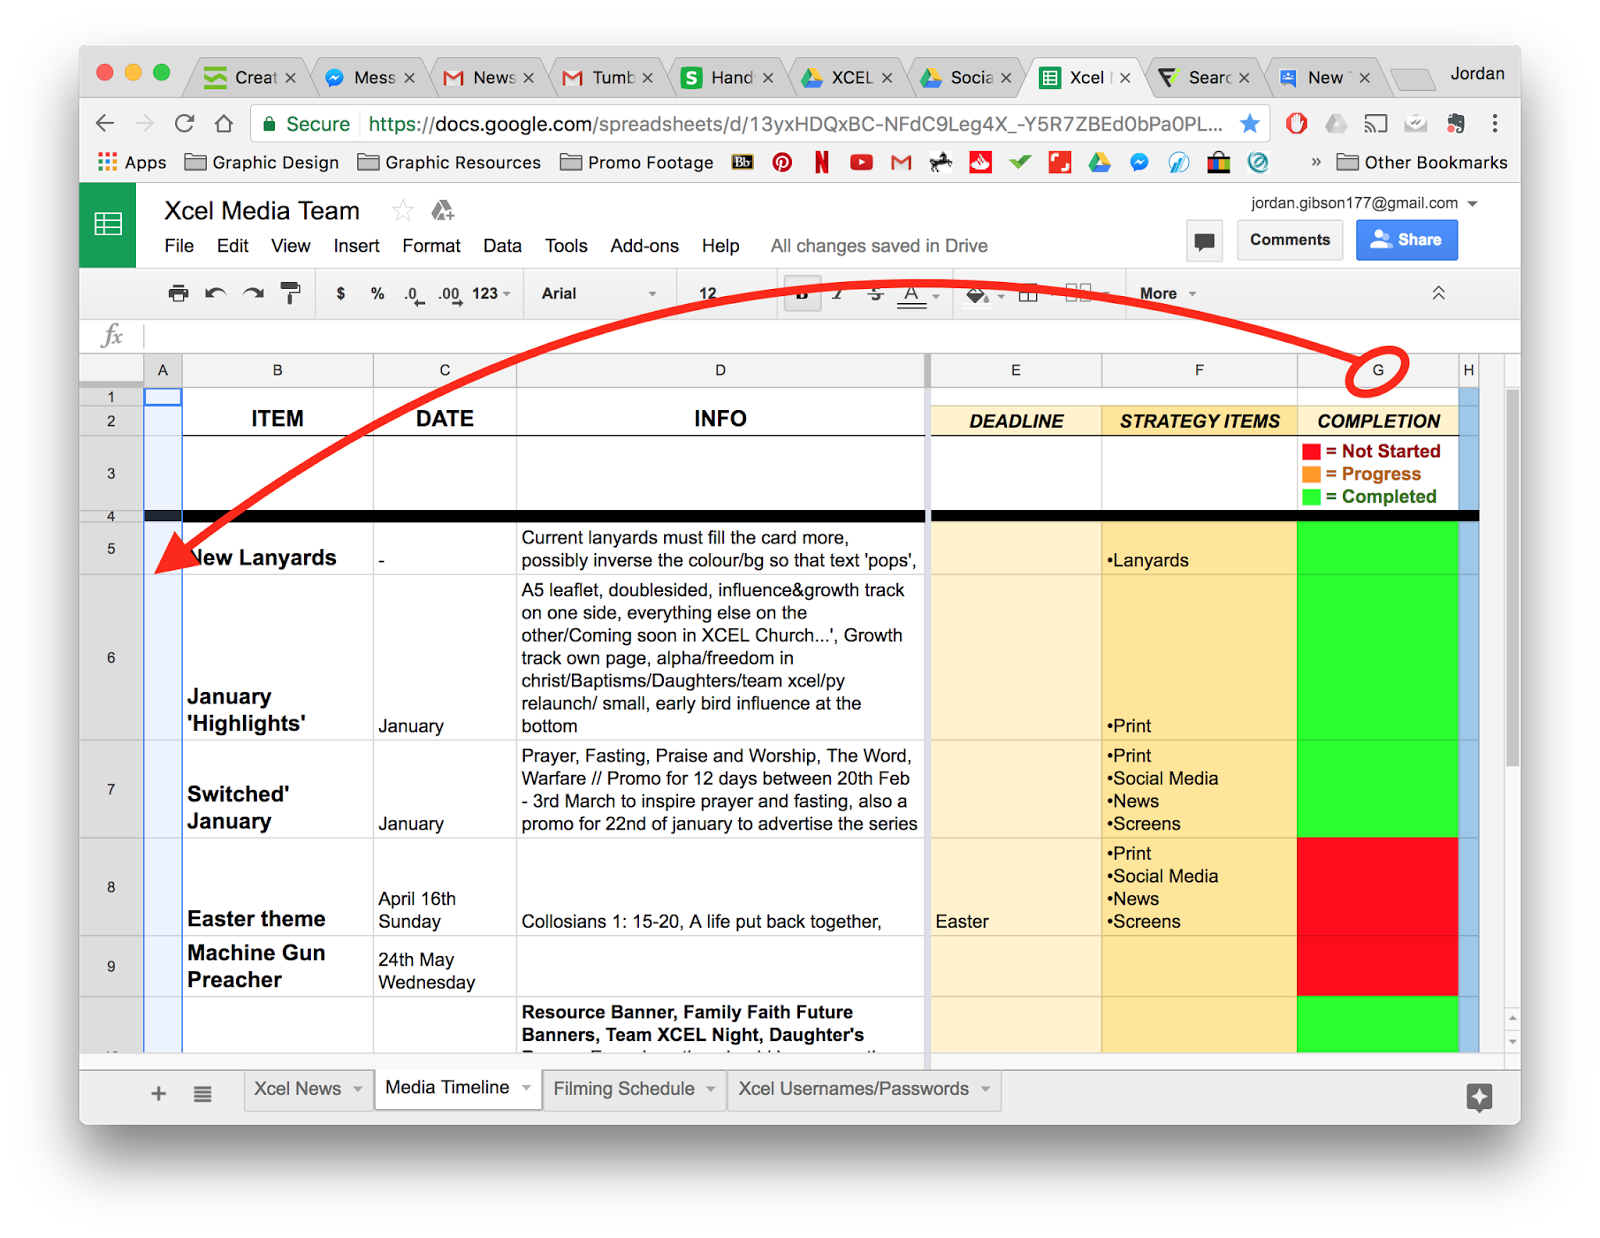Open the Pinterest bookmark icon
The image size is (1600, 1238).
click(782, 162)
